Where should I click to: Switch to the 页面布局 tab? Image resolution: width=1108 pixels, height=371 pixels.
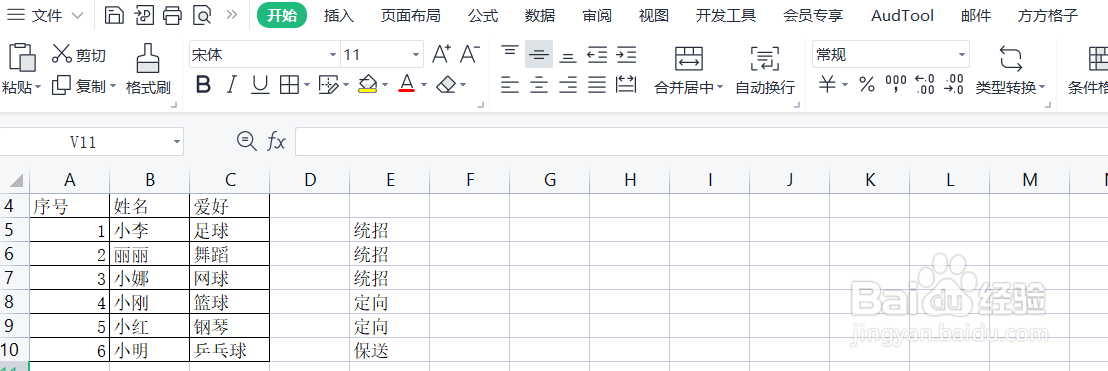pos(411,15)
